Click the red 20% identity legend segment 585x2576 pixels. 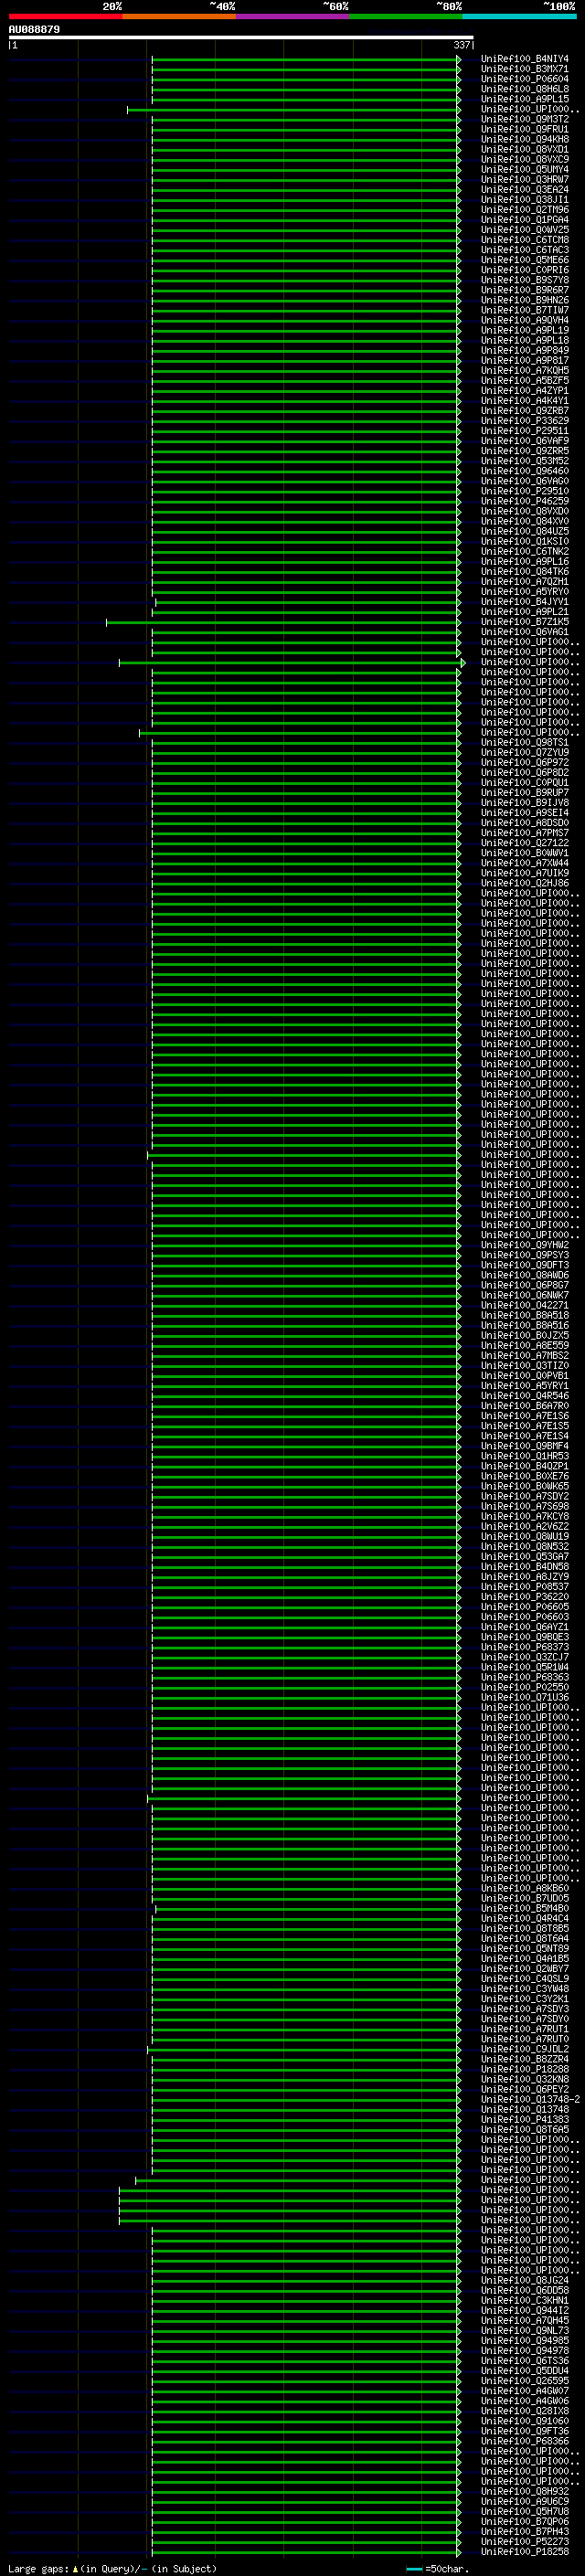click(65, 16)
